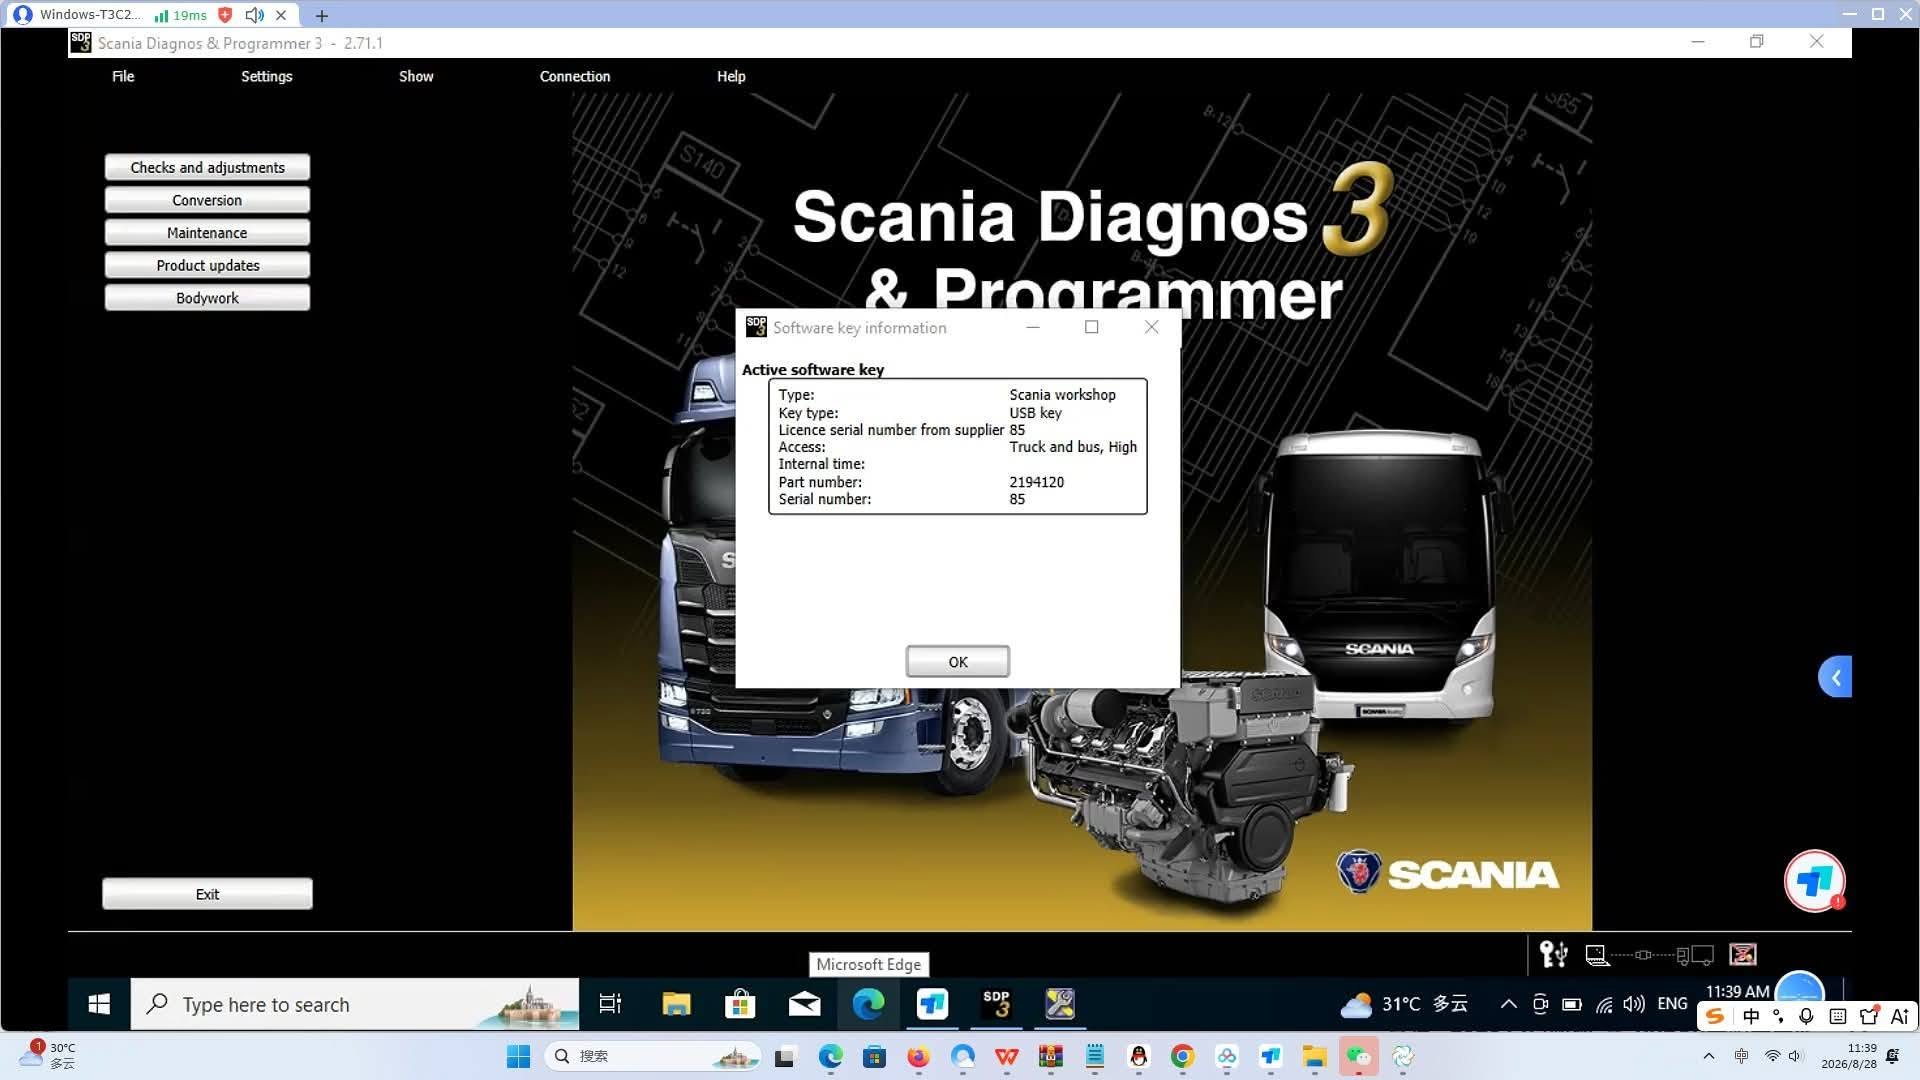Open Task View on remote taskbar
The image size is (1920, 1080).
[x=610, y=1004]
